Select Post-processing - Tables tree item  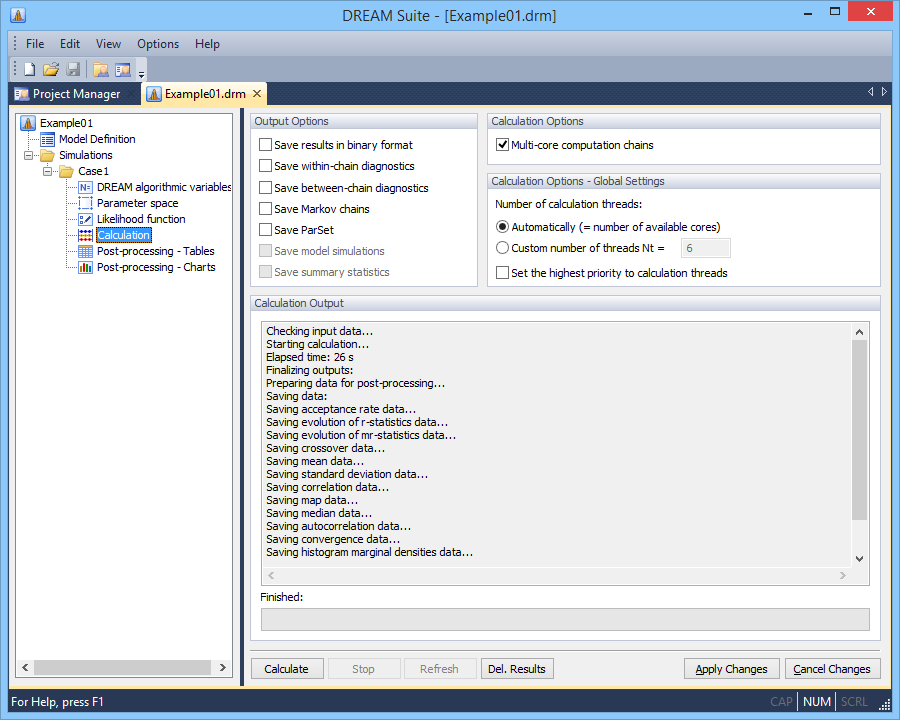[x=156, y=251]
